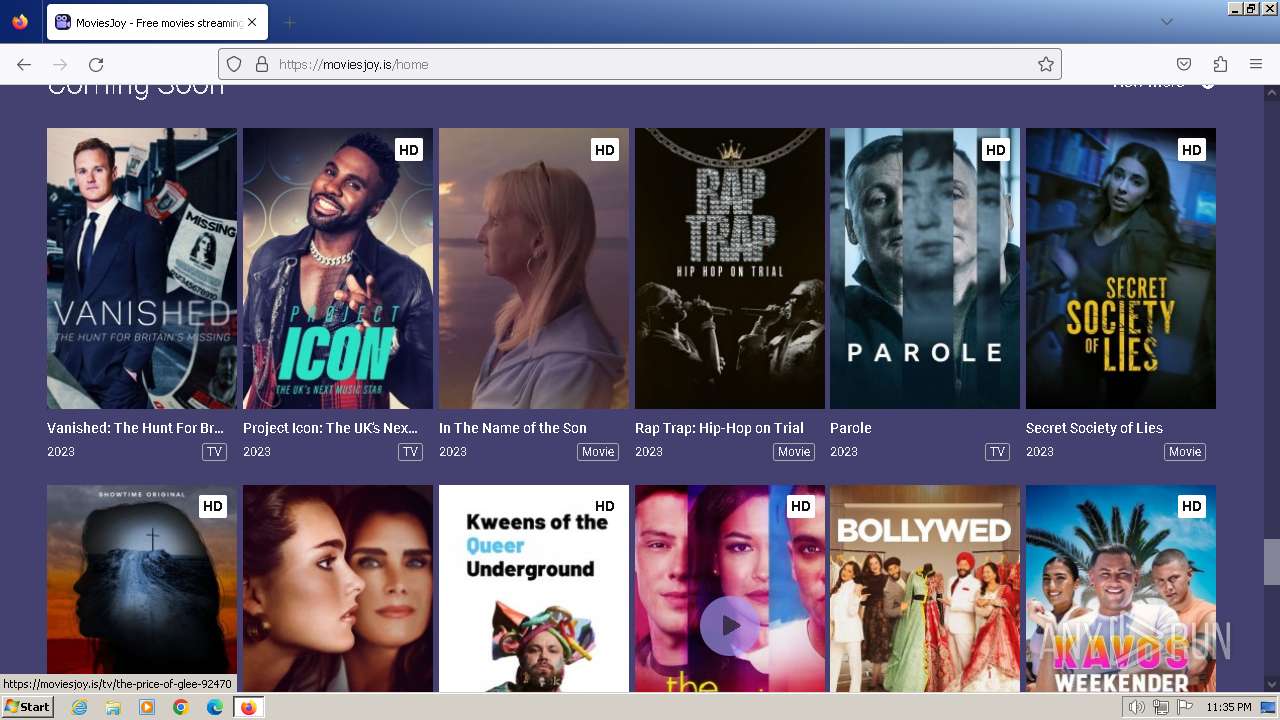View site security padlock info
This screenshot has width=1280, height=720.
tap(262, 64)
